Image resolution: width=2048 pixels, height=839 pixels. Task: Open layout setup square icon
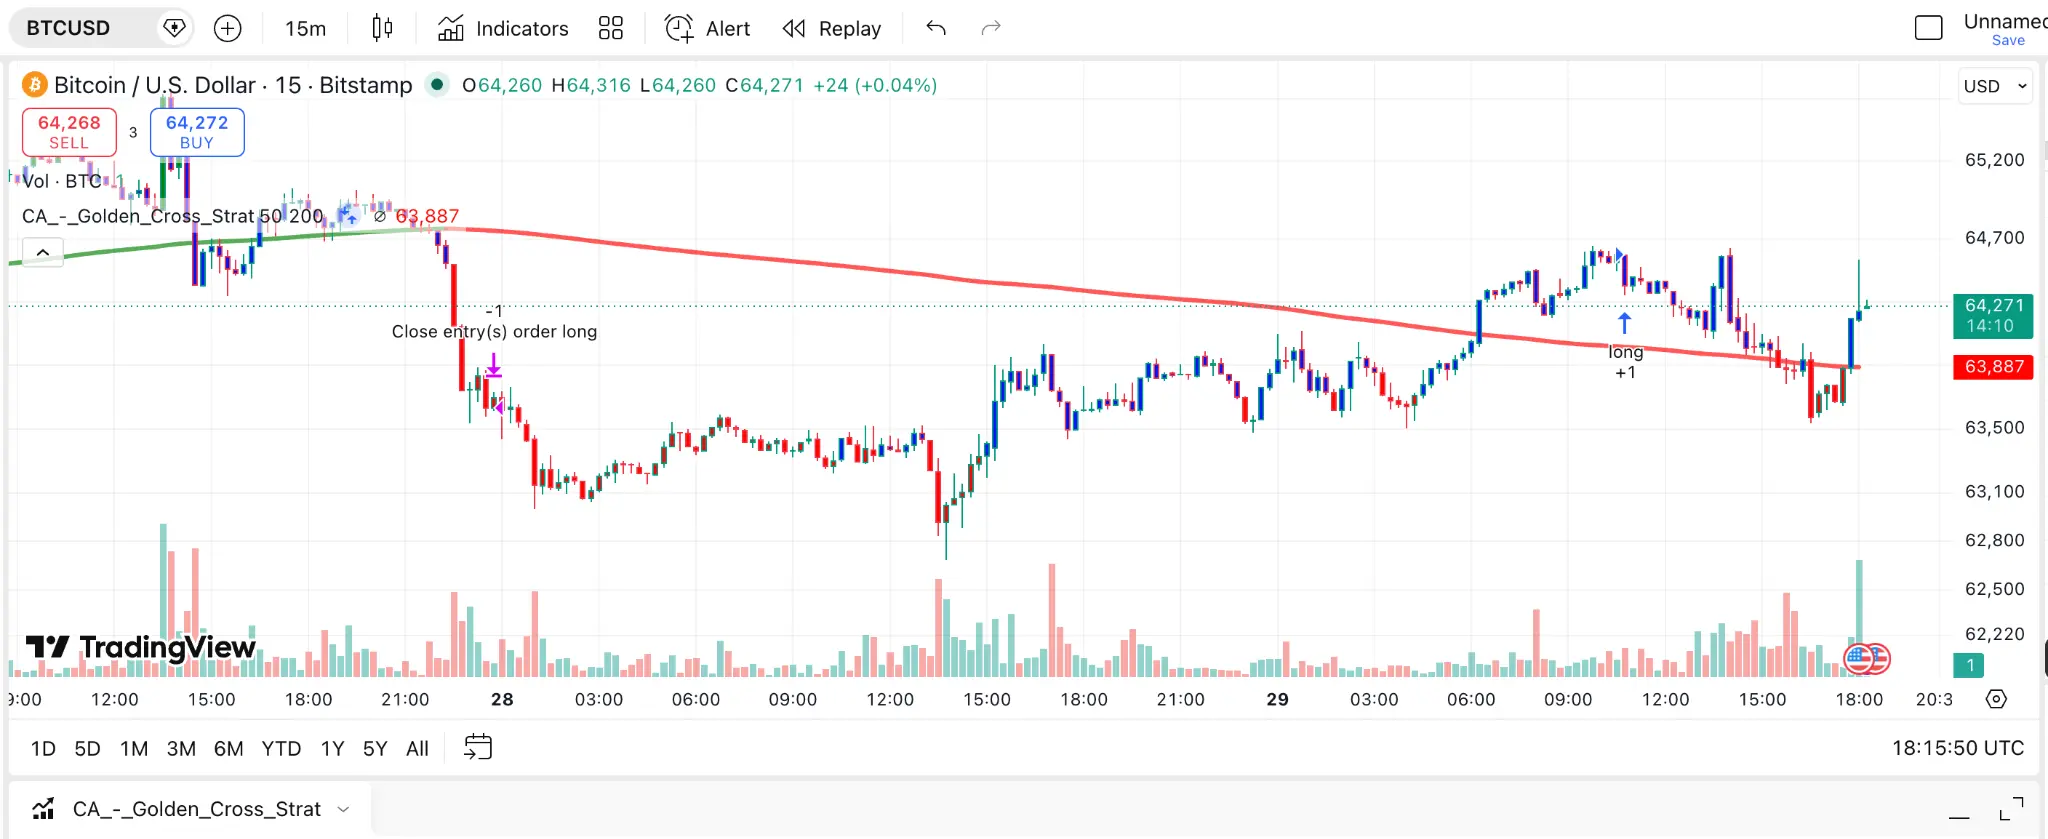[1929, 28]
